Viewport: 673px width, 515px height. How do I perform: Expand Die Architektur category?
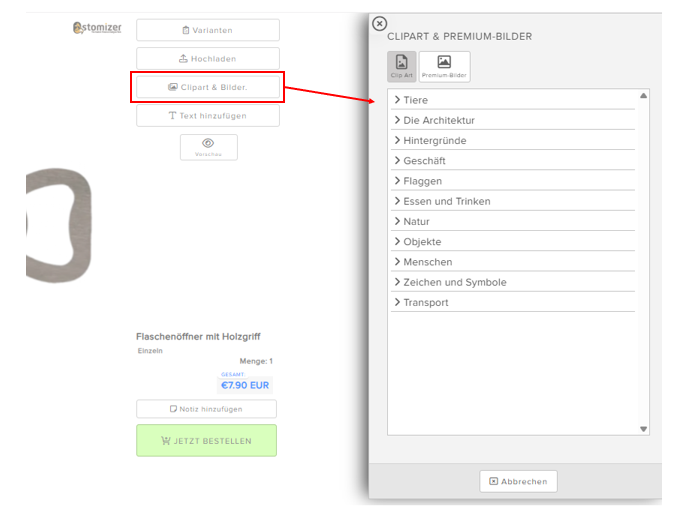pyautogui.click(x=438, y=120)
